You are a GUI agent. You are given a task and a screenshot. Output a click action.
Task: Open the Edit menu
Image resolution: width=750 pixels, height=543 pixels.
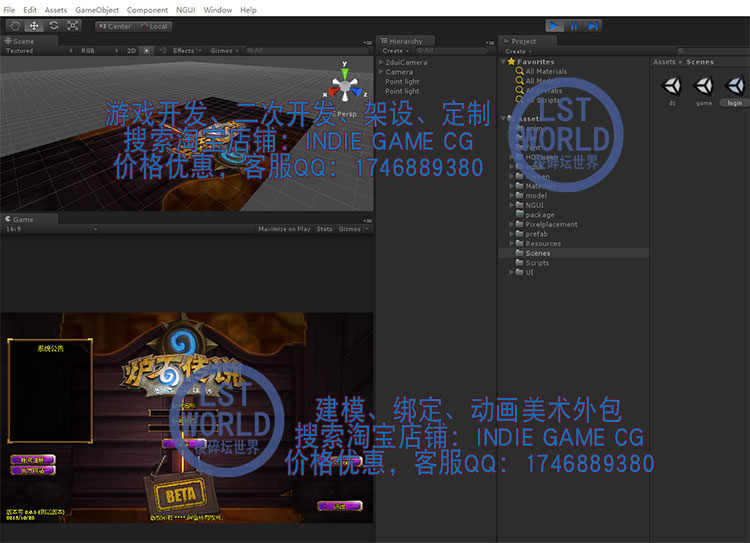click(30, 10)
